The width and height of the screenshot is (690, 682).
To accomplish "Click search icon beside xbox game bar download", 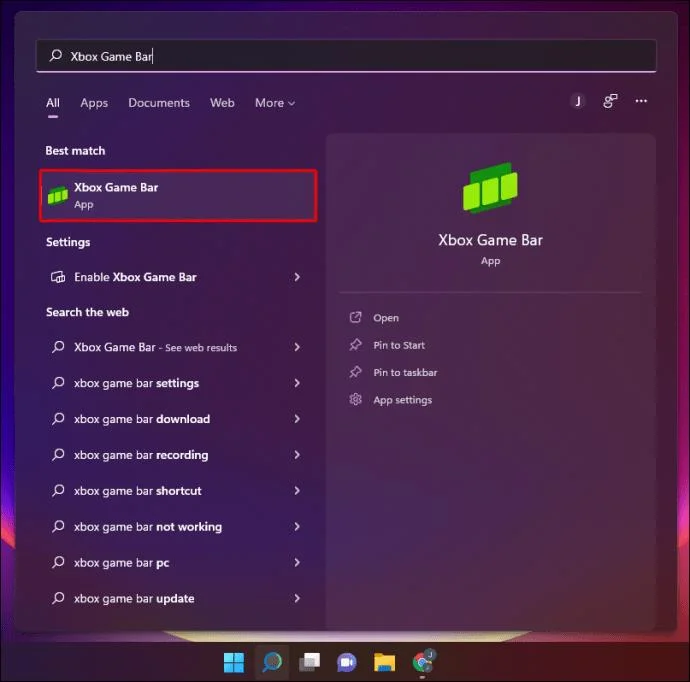I will coord(58,419).
